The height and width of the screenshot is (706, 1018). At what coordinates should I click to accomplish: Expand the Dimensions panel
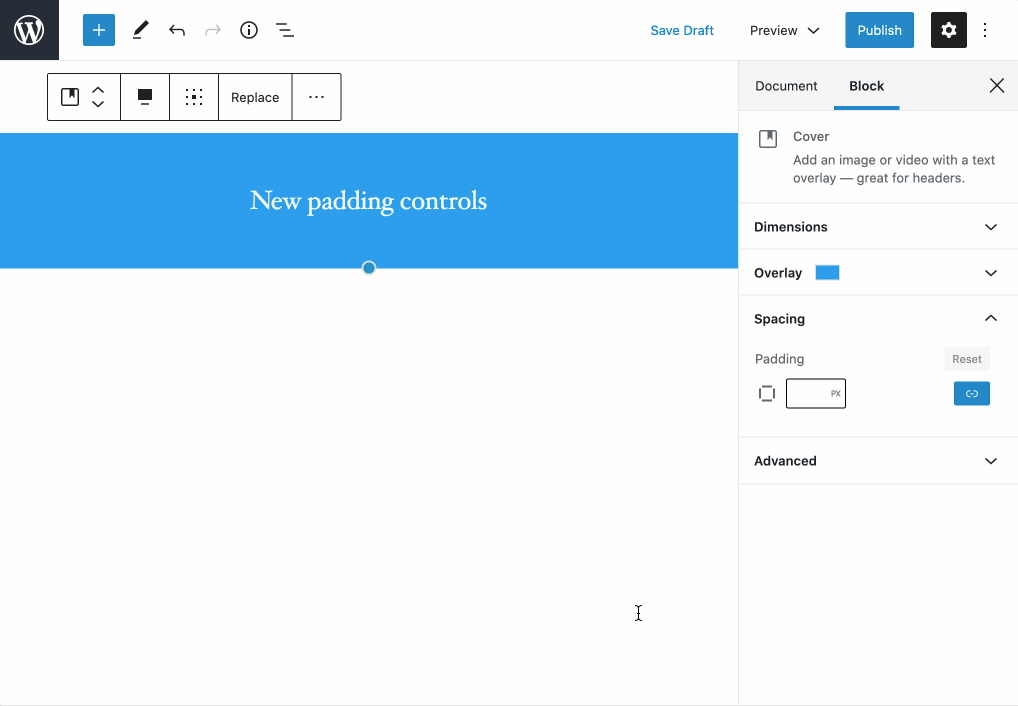point(878,227)
